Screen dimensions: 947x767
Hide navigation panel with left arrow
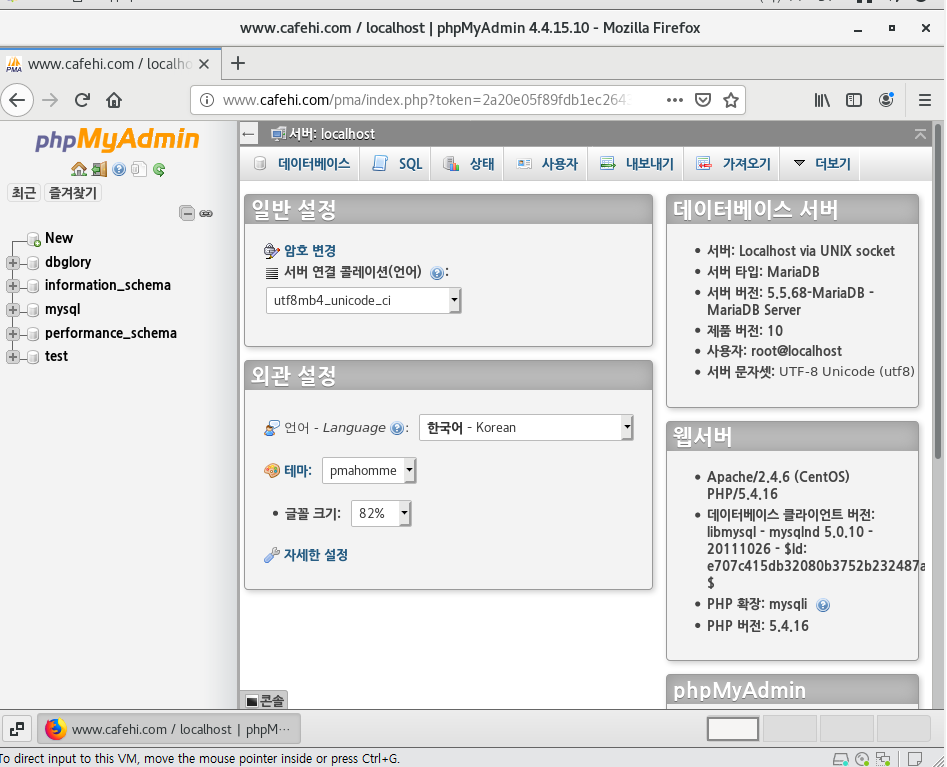248,134
